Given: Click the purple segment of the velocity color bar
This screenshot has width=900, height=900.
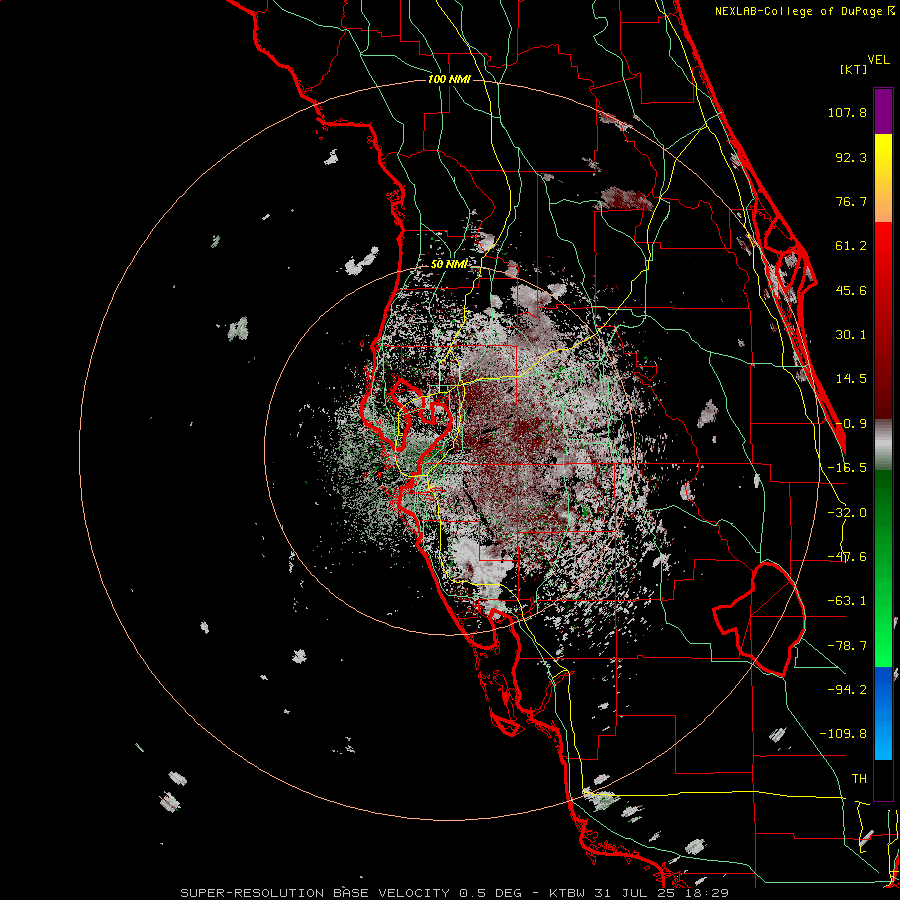Looking at the screenshot, I should tap(883, 111).
